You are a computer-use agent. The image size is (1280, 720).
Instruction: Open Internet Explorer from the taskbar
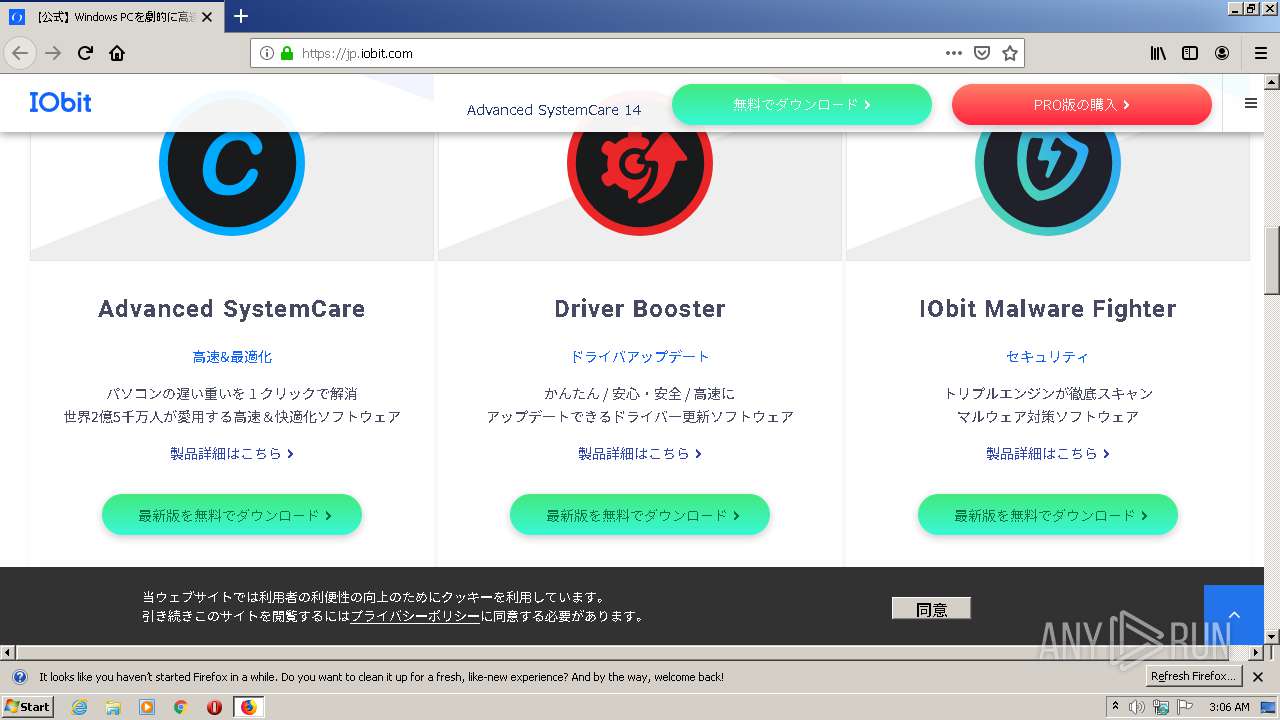79,707
